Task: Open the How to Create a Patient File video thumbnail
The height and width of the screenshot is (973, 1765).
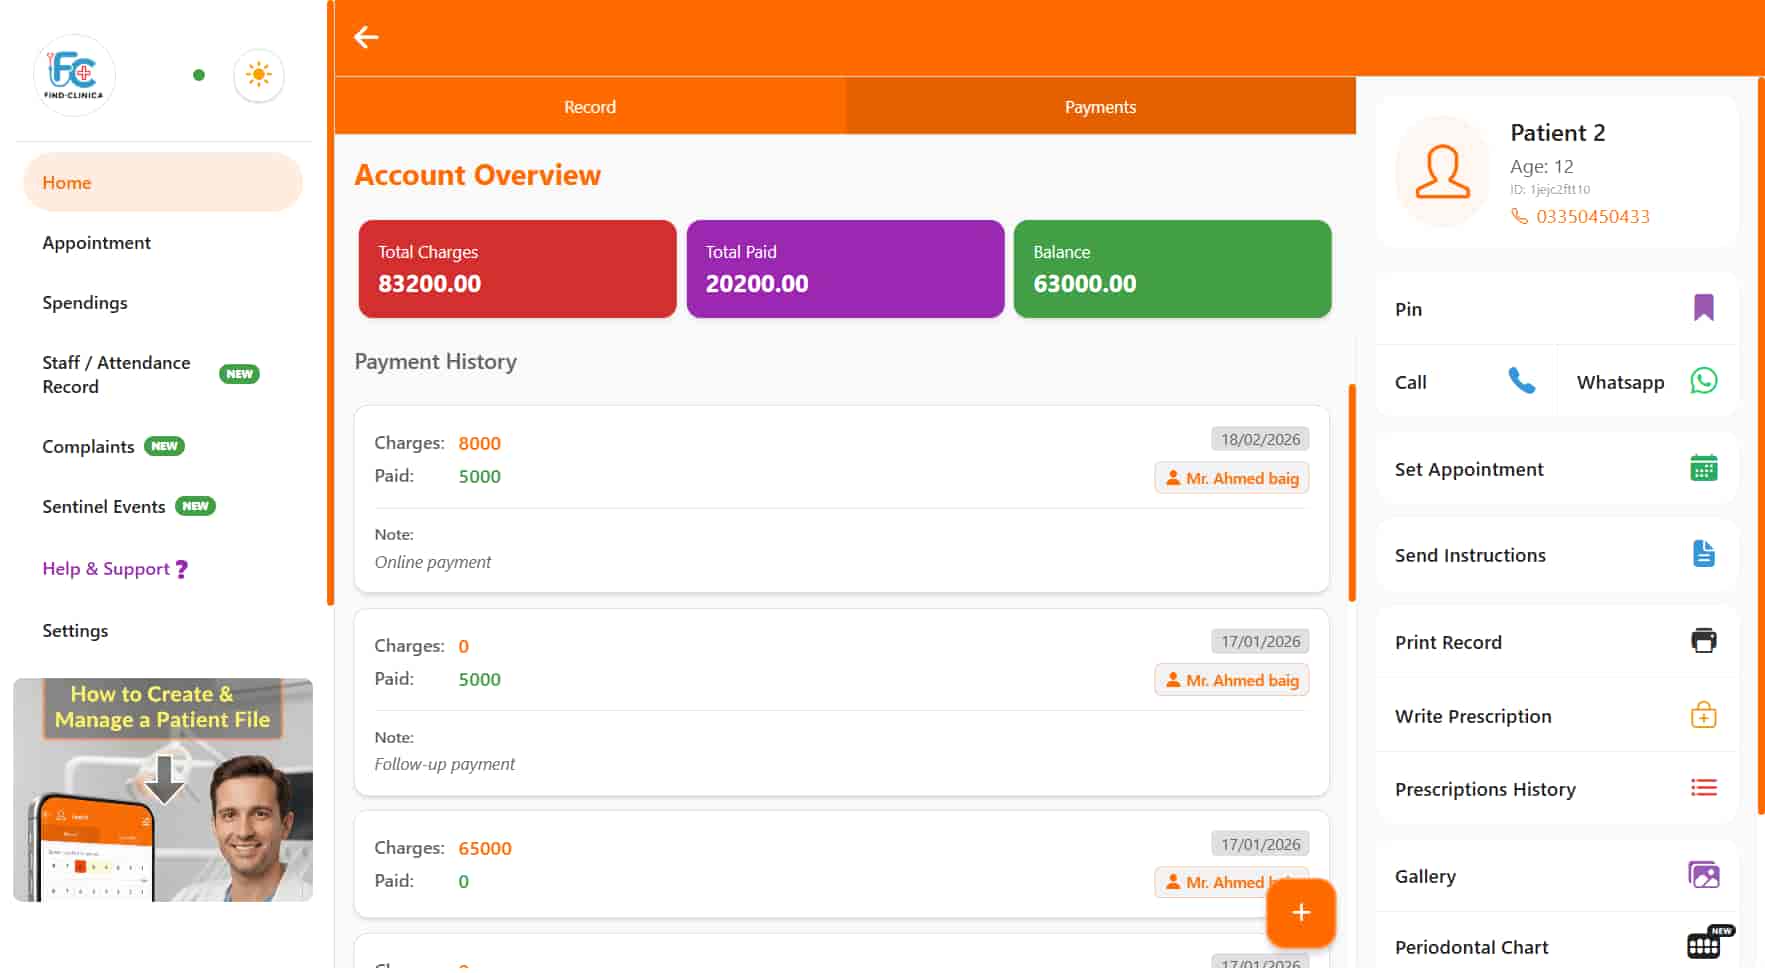Action: coord(163,789)
